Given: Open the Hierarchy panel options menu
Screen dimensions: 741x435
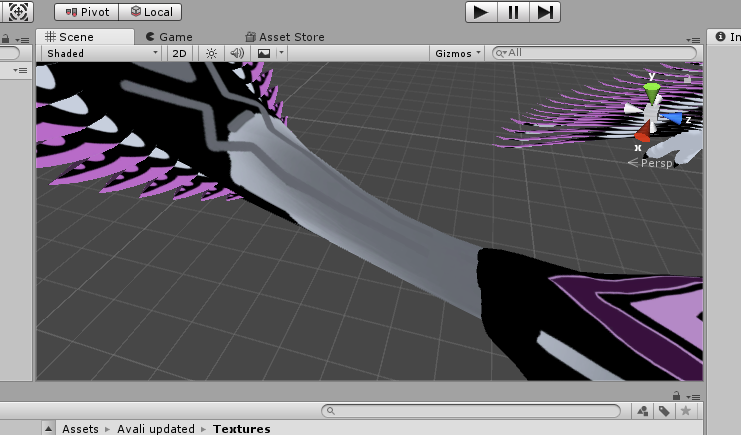Looking at the screenshot, I should point(22,40).
